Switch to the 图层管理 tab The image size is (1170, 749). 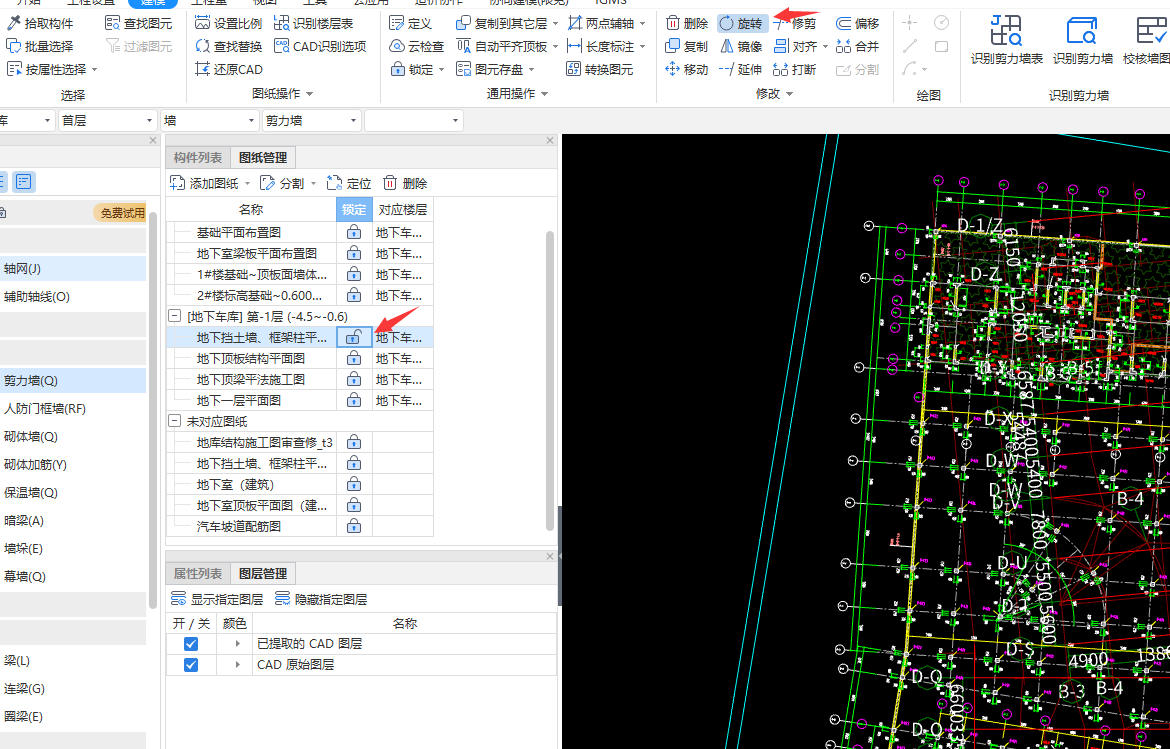(x=263, y=574)
